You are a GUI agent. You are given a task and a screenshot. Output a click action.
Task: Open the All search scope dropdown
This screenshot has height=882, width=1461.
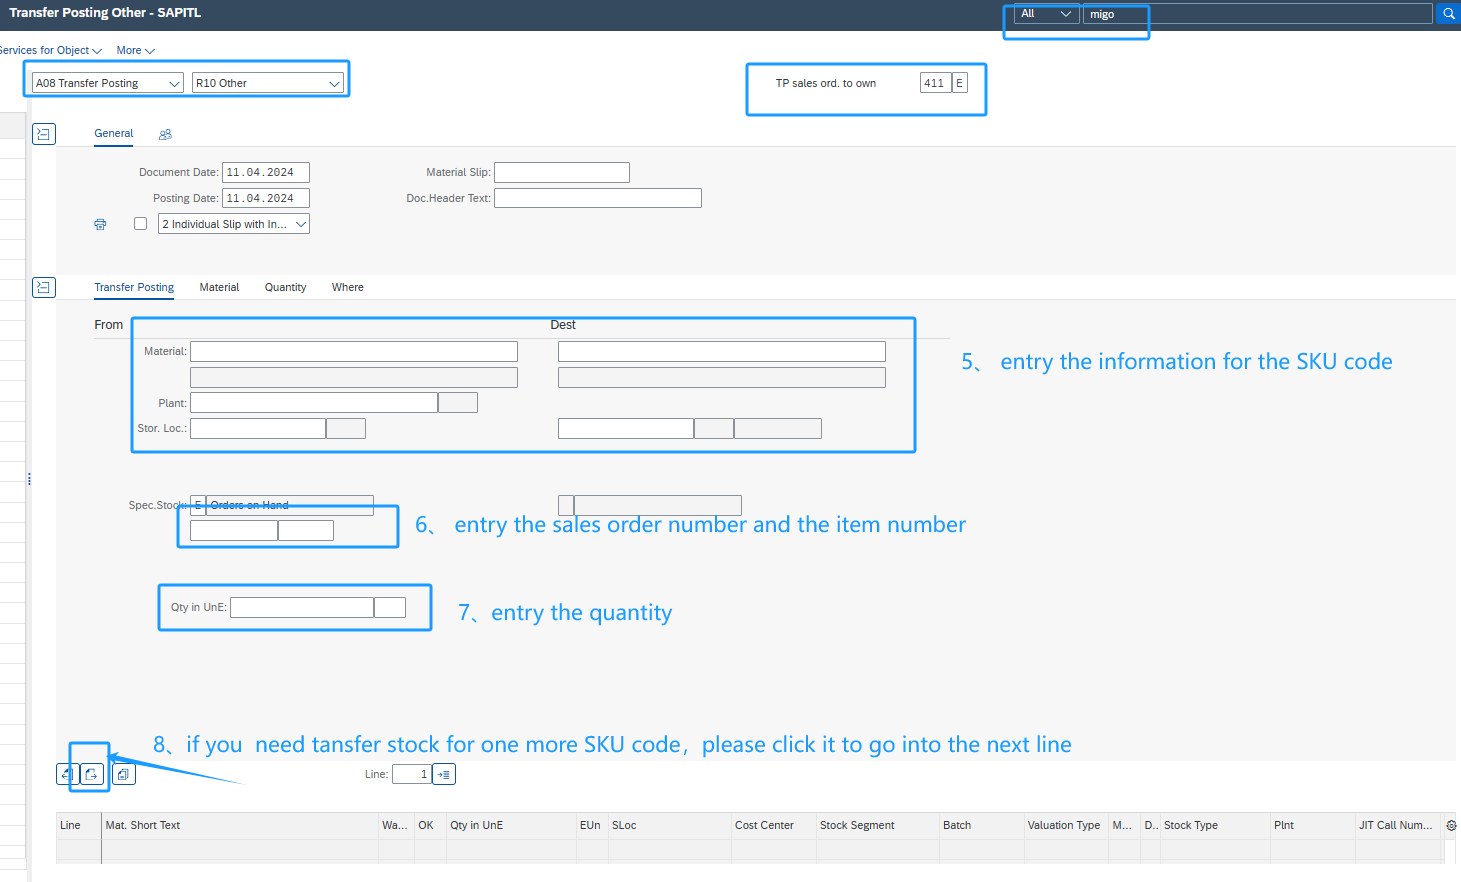(1045, 14)
